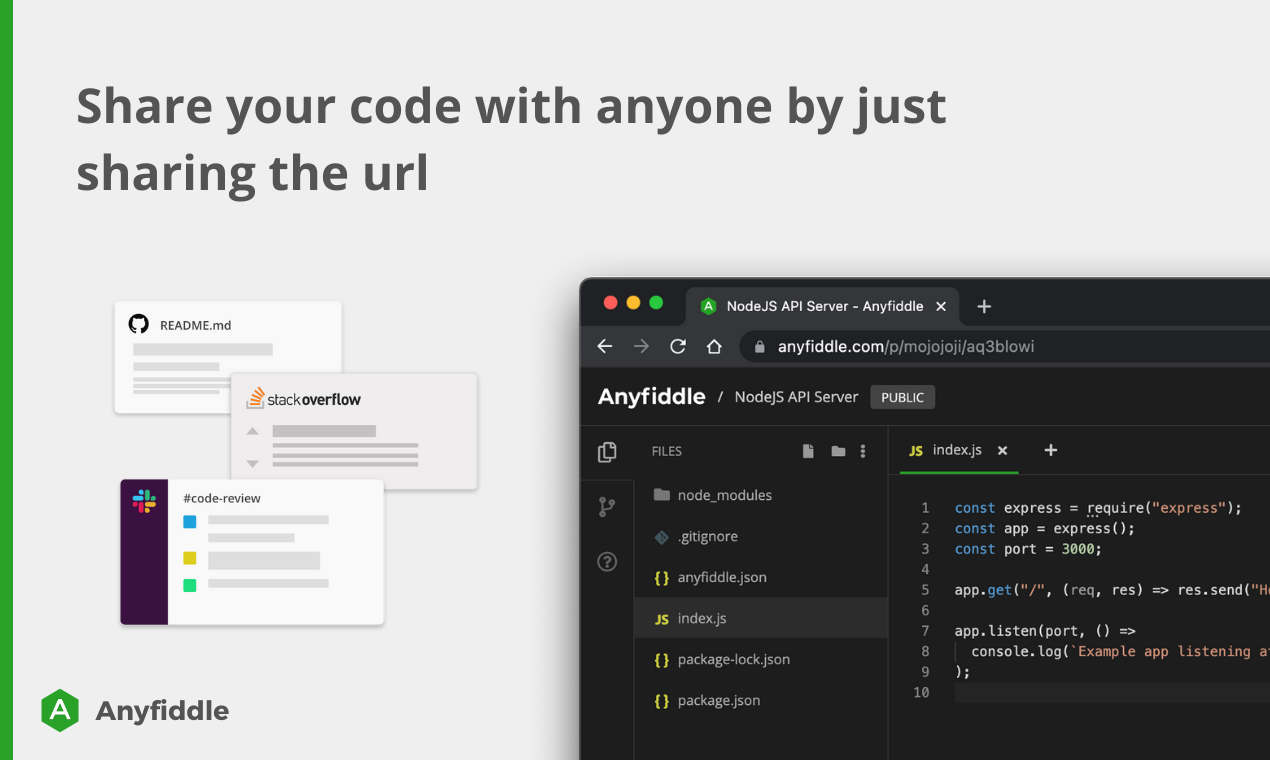Screen dimensions: 1270x760
Task: Open the FILES panel three-dot options menu
Action: click(x=863, y=451)
